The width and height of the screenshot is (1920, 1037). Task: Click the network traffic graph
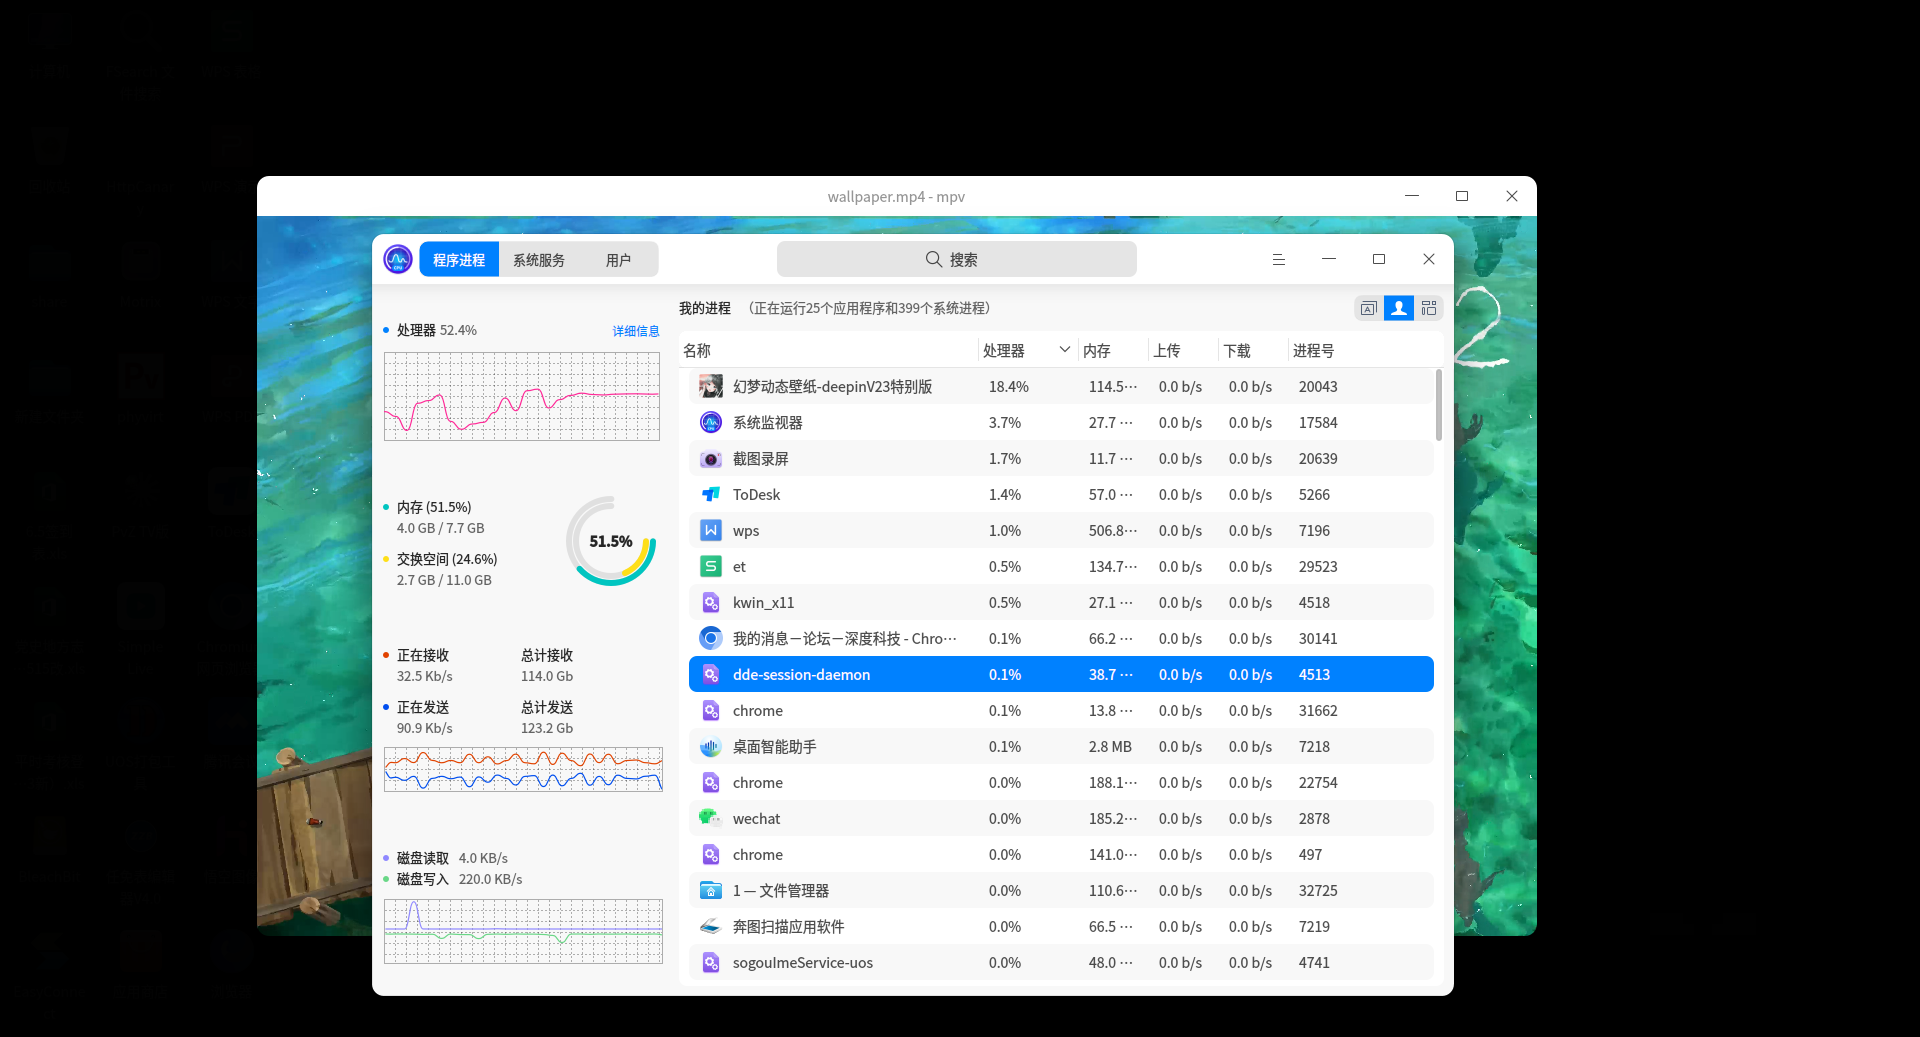click(523, 769)
